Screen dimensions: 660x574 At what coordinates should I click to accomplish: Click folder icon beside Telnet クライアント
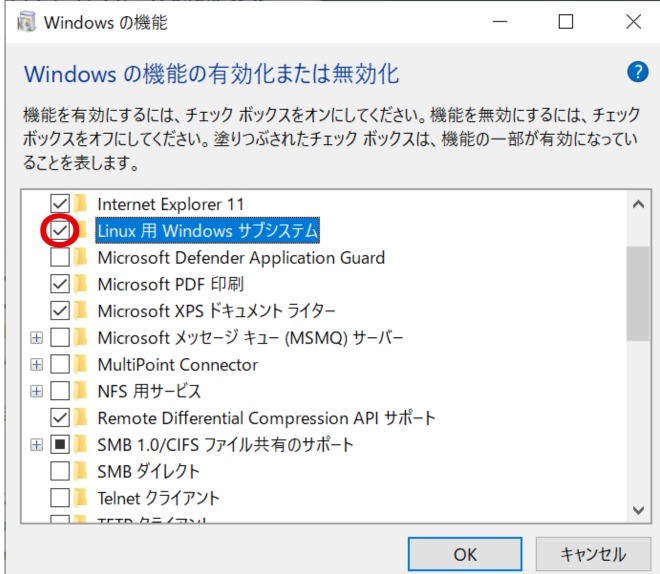(80, 498)
